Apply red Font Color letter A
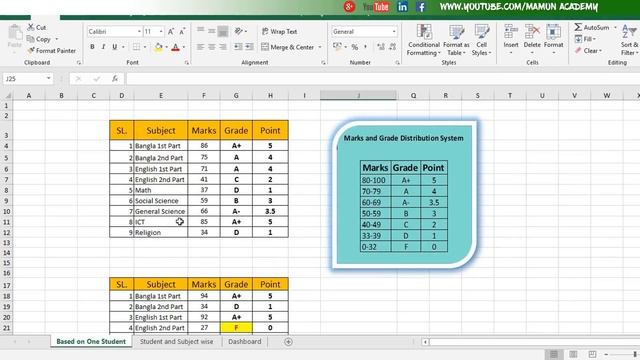Screen dimensions: 640x360 pos(176,47)
